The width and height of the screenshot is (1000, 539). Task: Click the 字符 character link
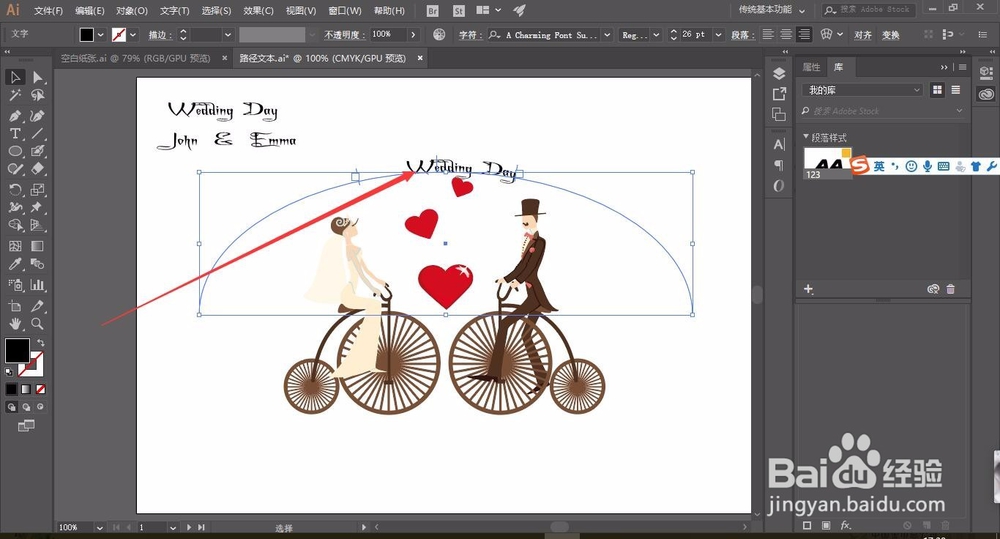469,35
